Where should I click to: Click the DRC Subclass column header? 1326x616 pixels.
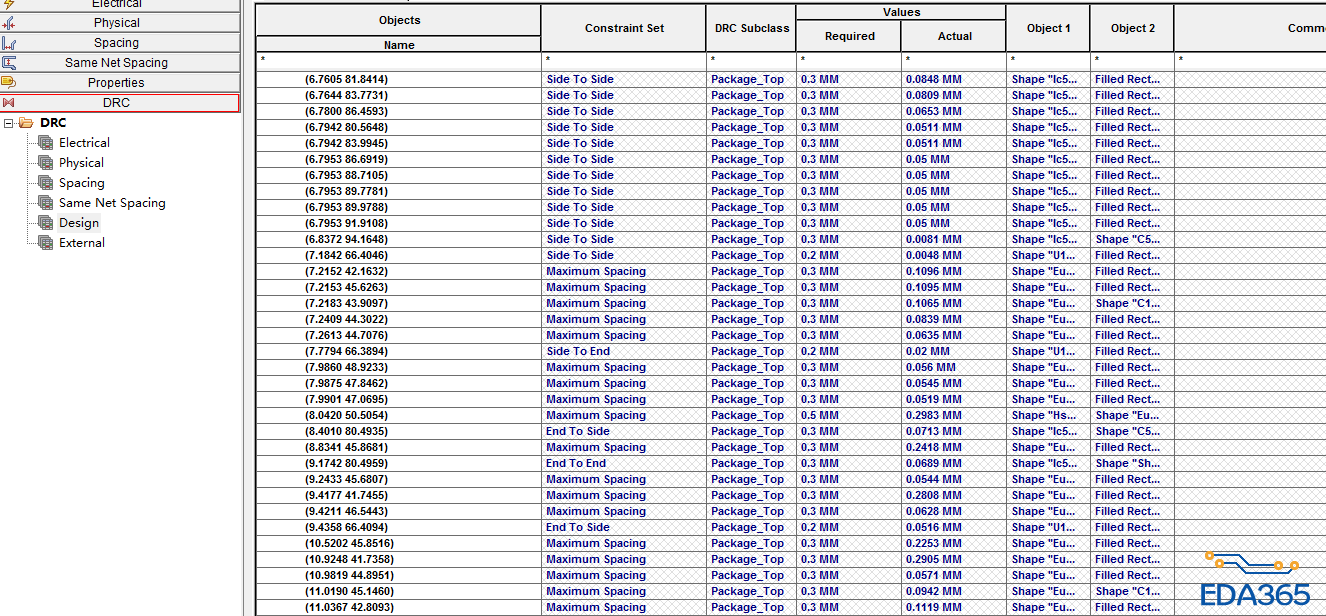751,28
